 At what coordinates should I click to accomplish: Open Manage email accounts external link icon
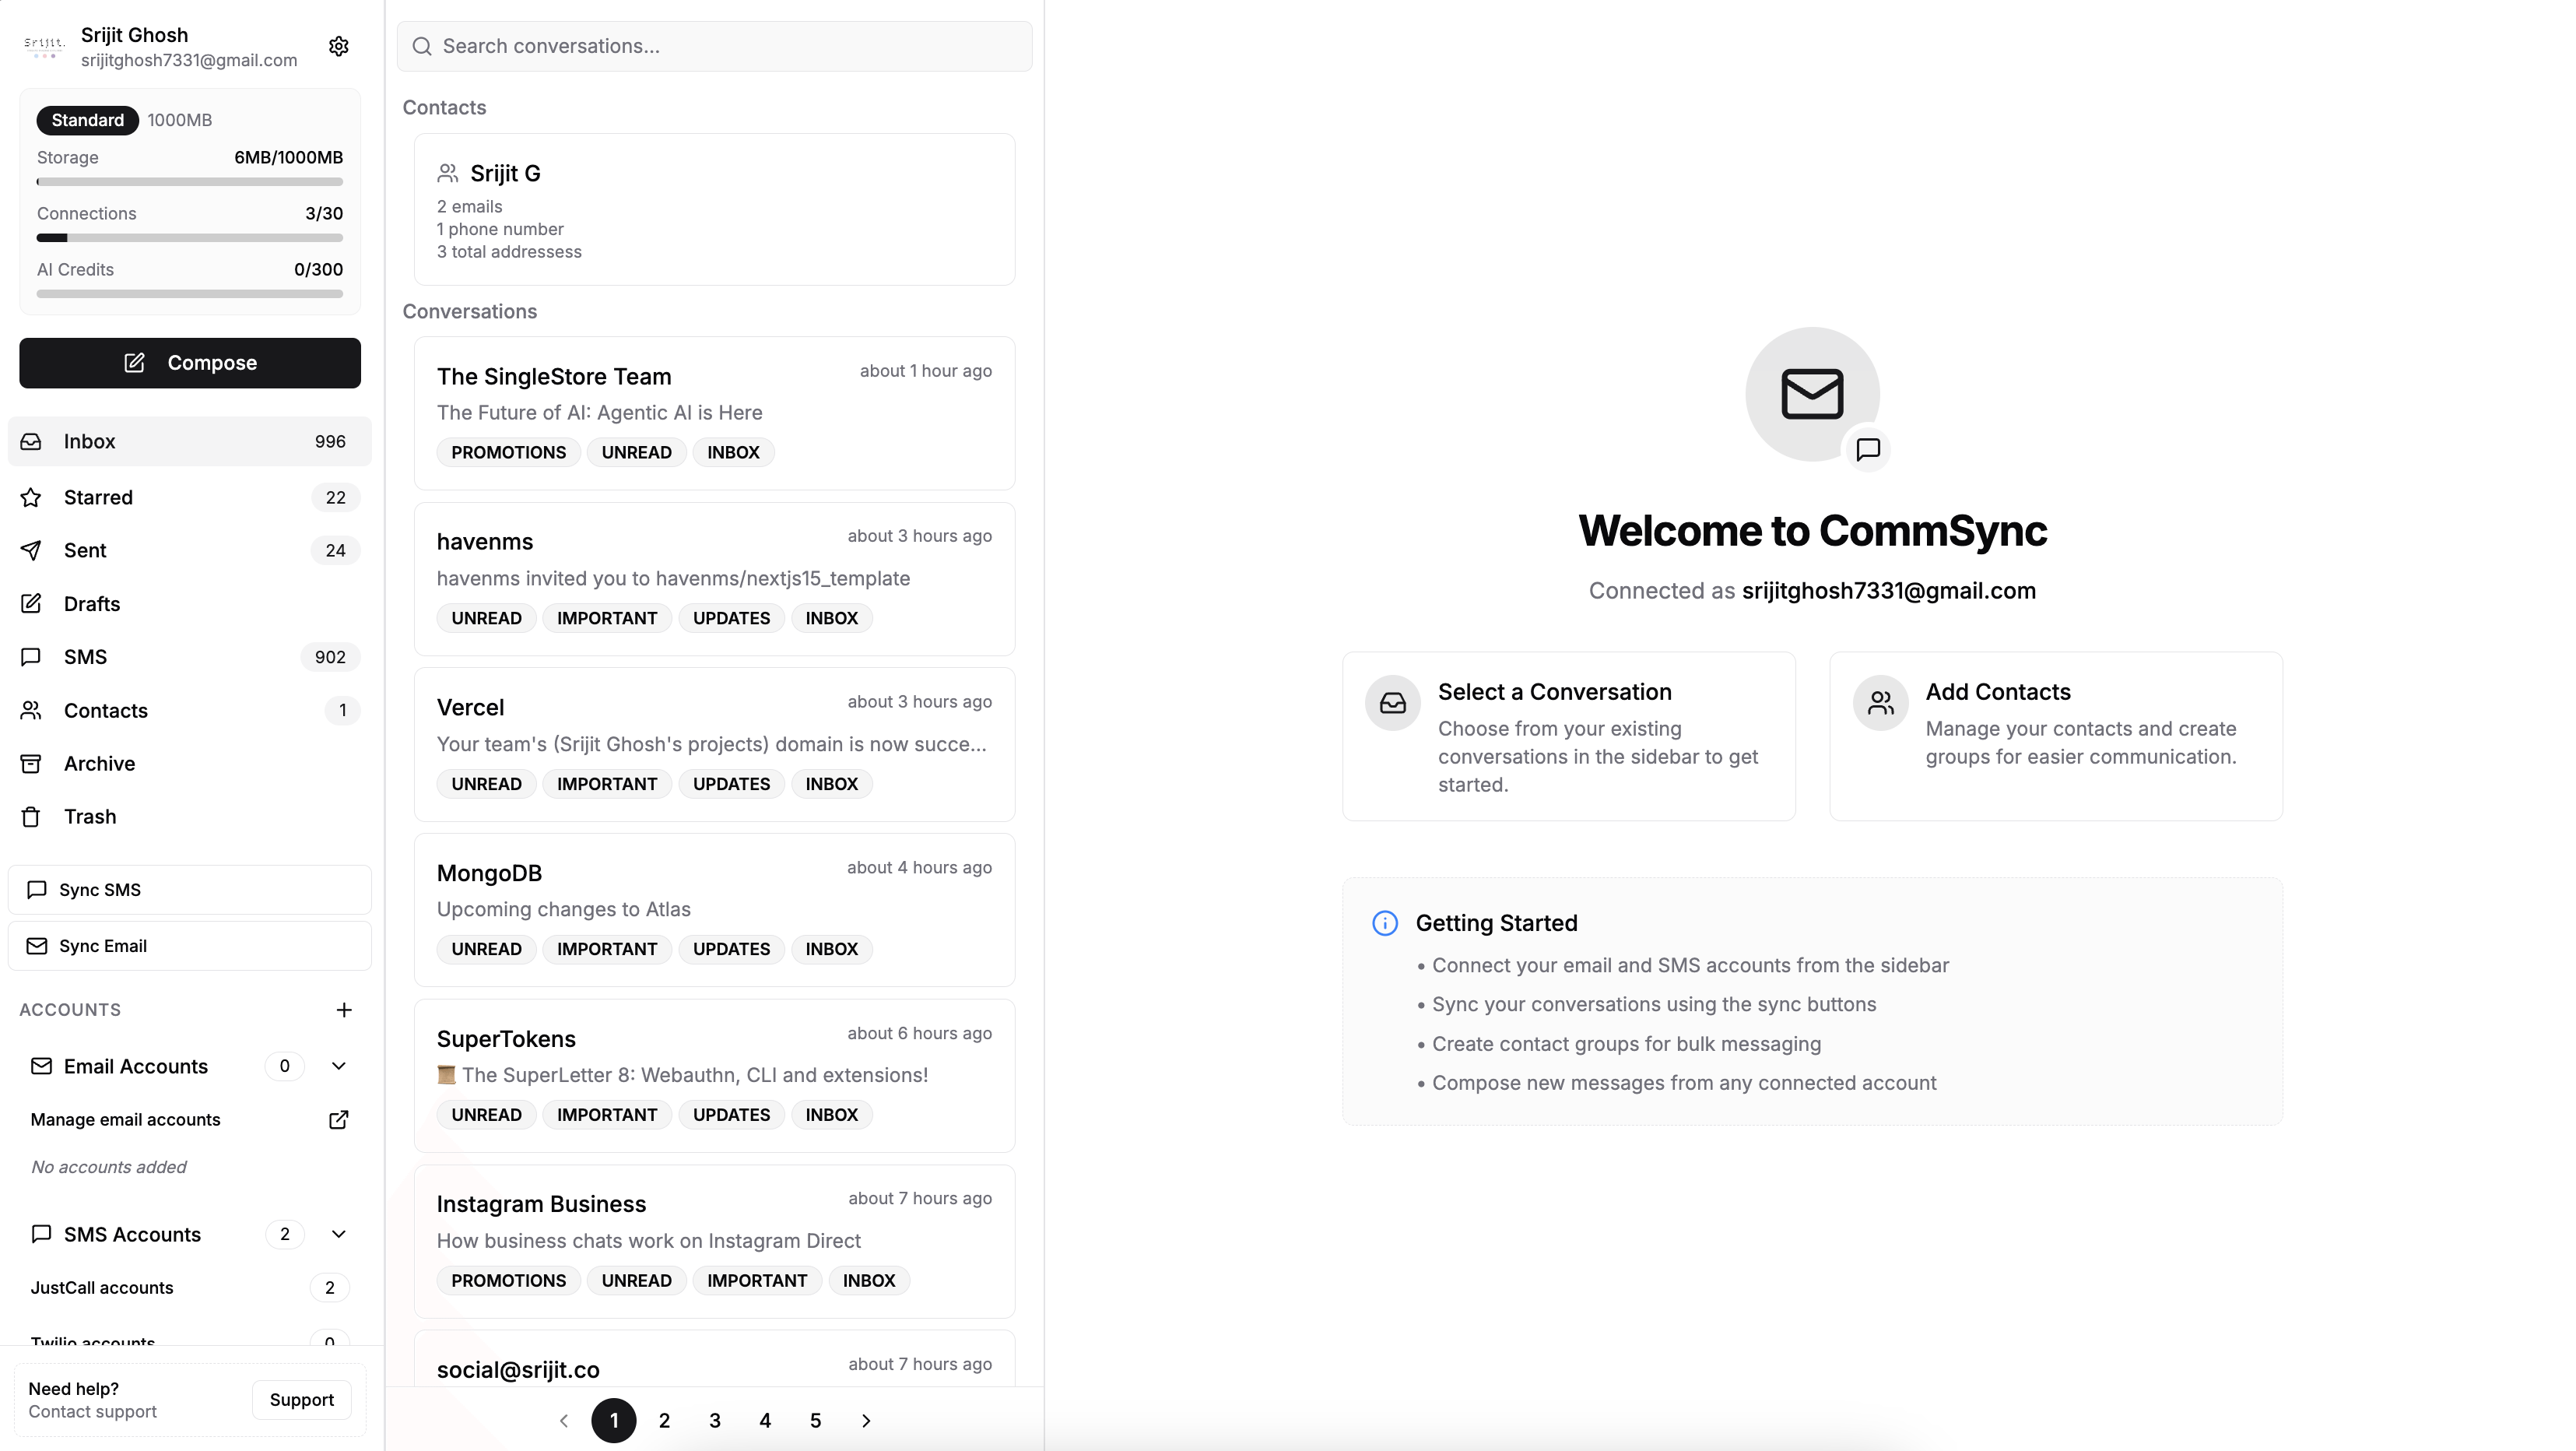click(x=338, y=1120)
